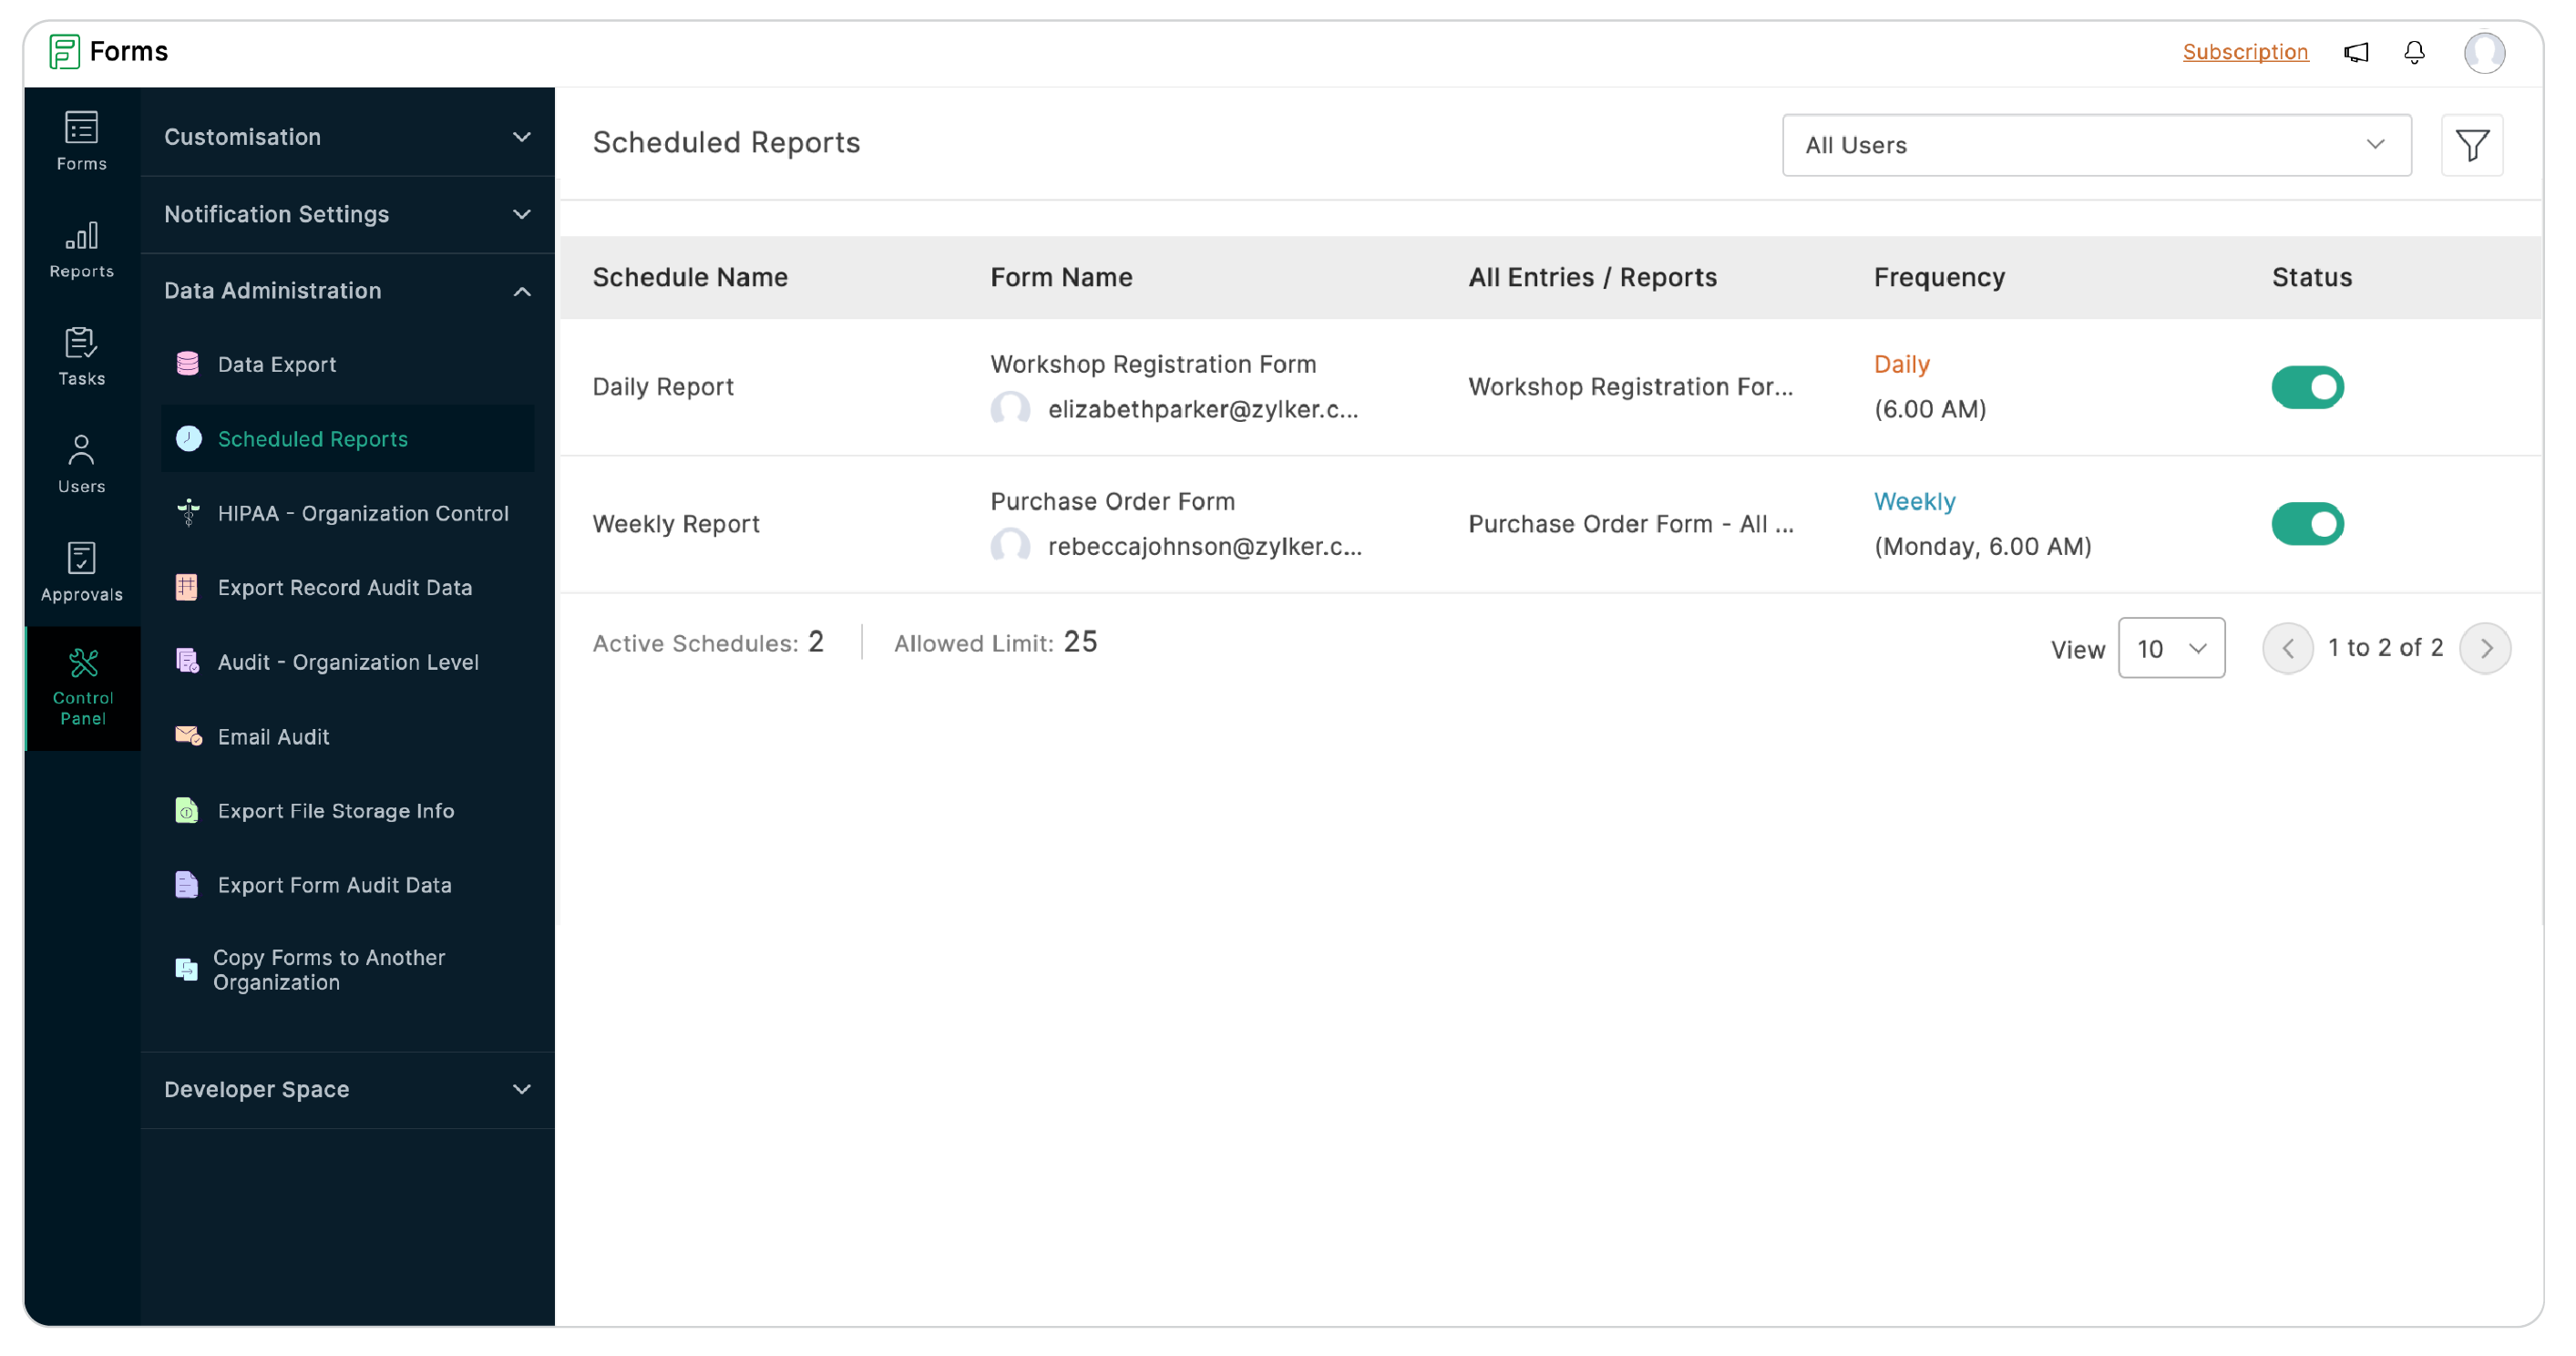
Task: Click the Subscription link at top right
Action: tap(2245, 51)
